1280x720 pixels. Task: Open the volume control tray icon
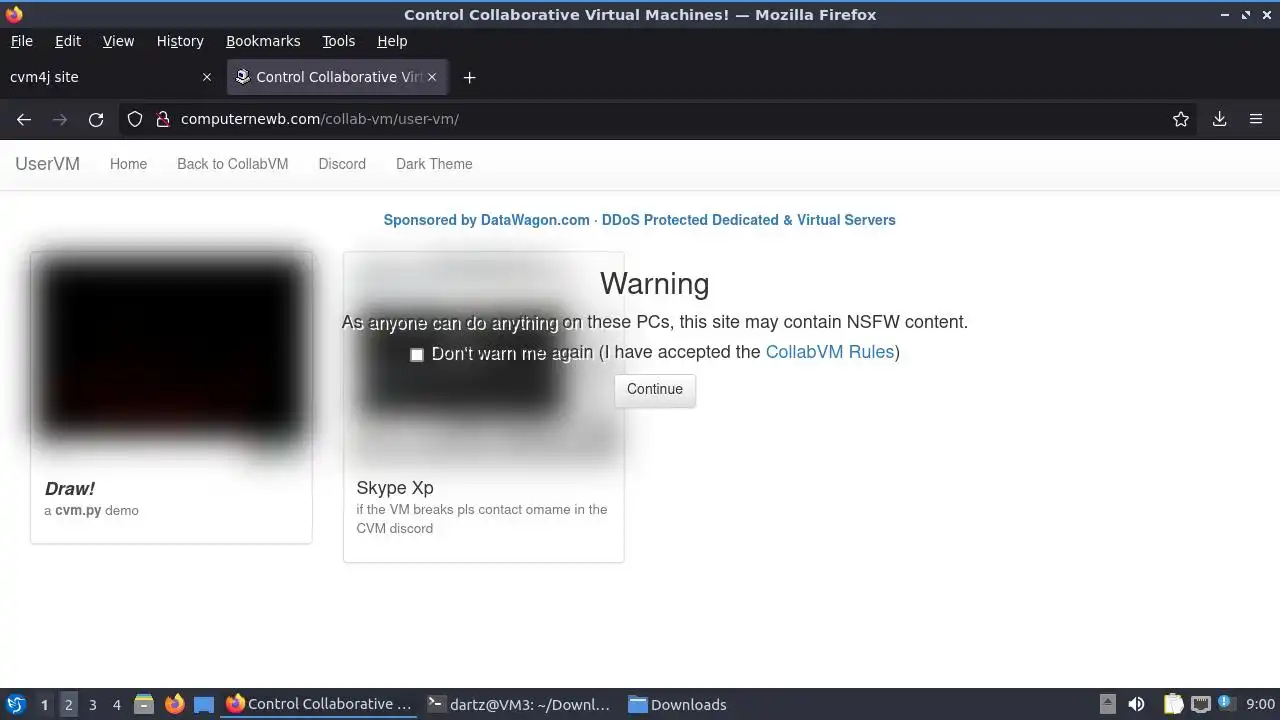pyautogui.click(x=1136, y=704)
